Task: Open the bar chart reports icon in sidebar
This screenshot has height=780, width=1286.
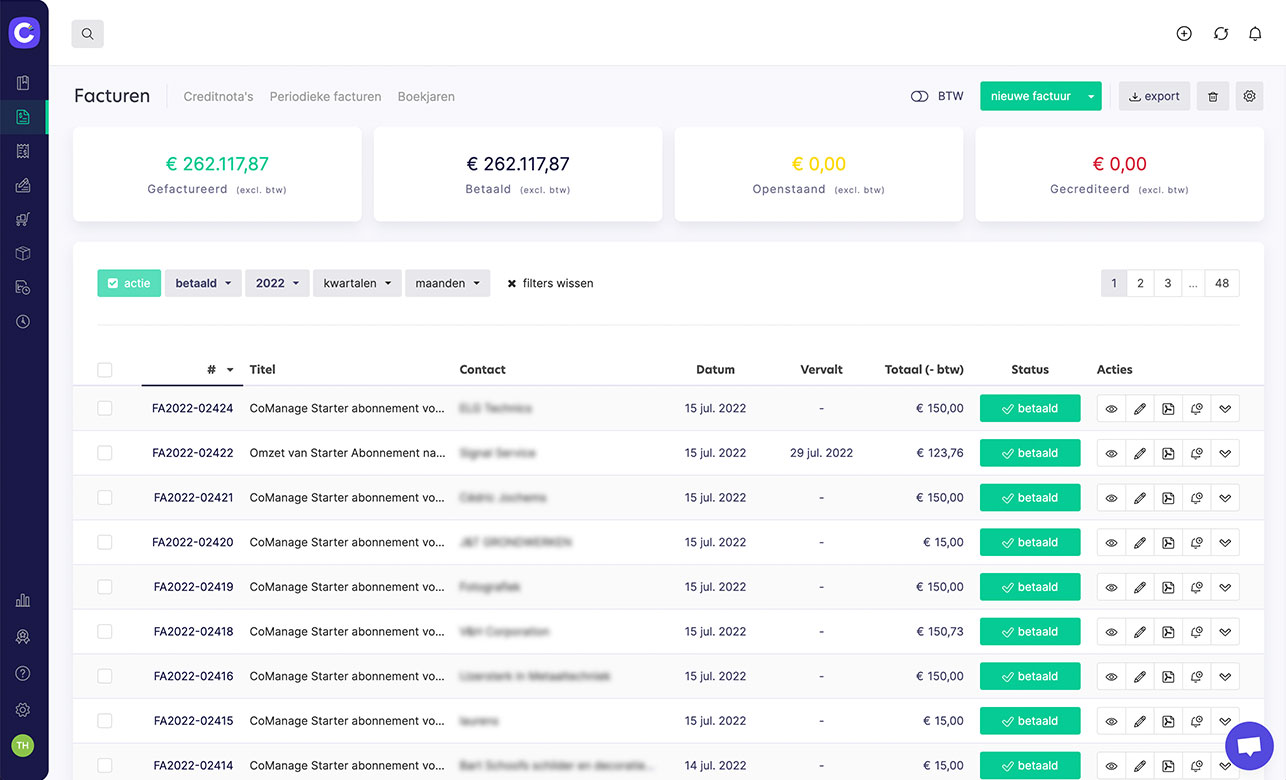Action: point(23,601)
